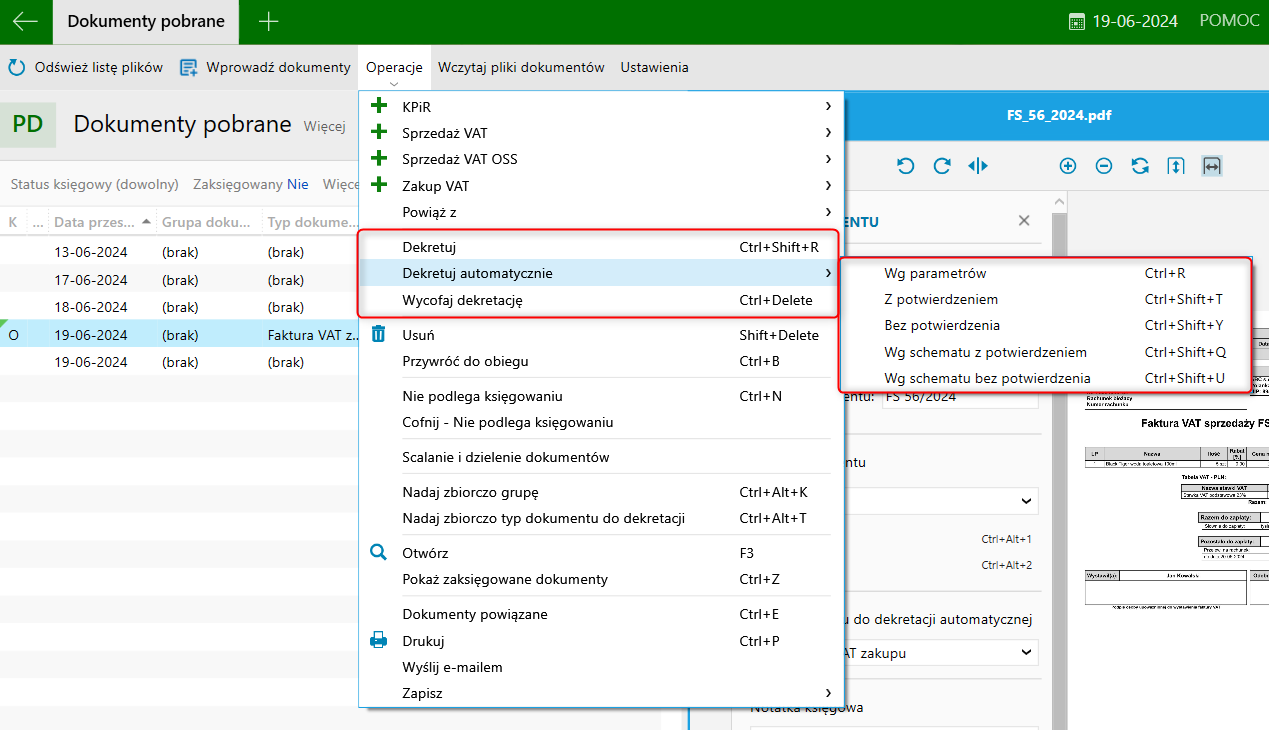Viewport: 1269px width, 730px height.
Task: Expand the Zapisz submenu
Action: [x=600, y=693]
